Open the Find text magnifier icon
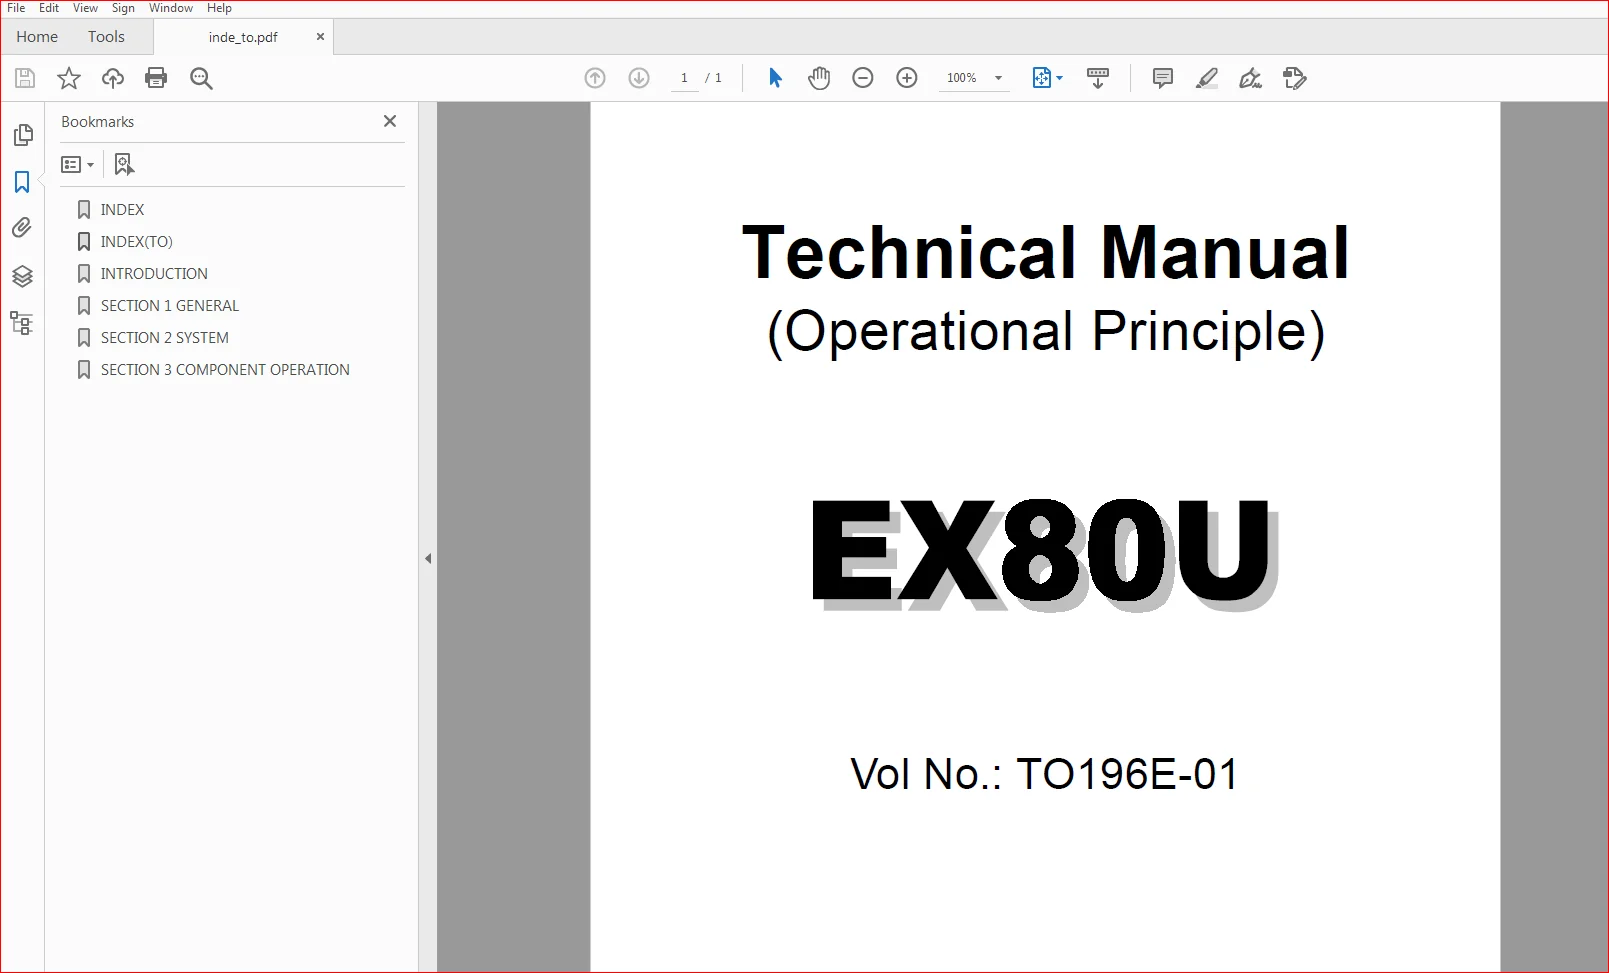The height and width of the screenshot is (973, 1609). click(x=201, y=78)
